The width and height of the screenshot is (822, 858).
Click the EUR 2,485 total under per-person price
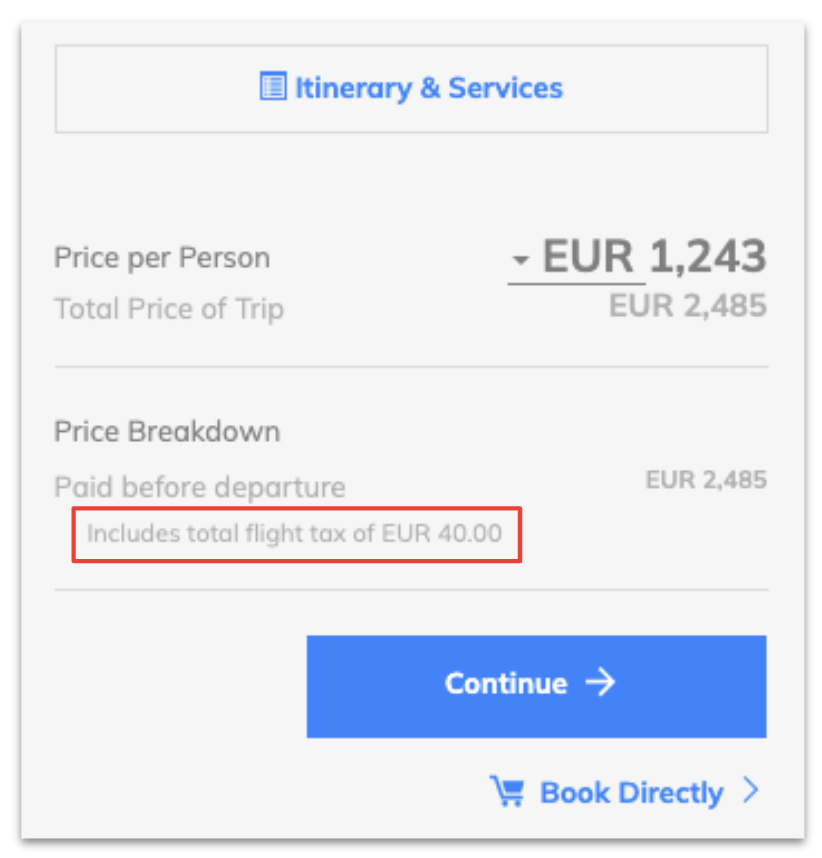[x=687, y=305]
